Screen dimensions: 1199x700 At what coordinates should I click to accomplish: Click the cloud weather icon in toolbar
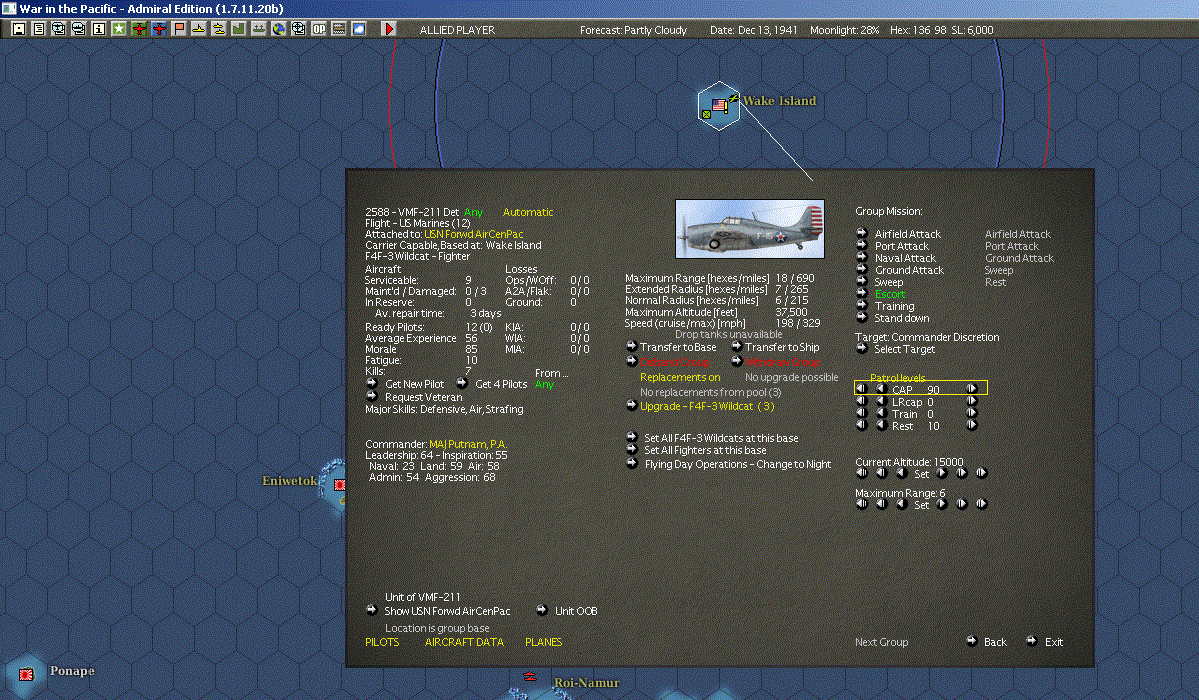point(359,29)
